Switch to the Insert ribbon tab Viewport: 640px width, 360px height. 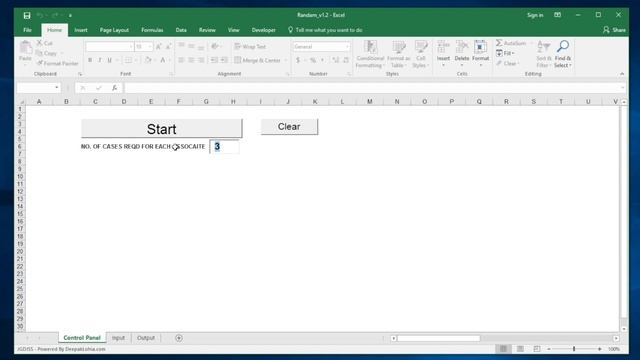[x=81, y=30]
